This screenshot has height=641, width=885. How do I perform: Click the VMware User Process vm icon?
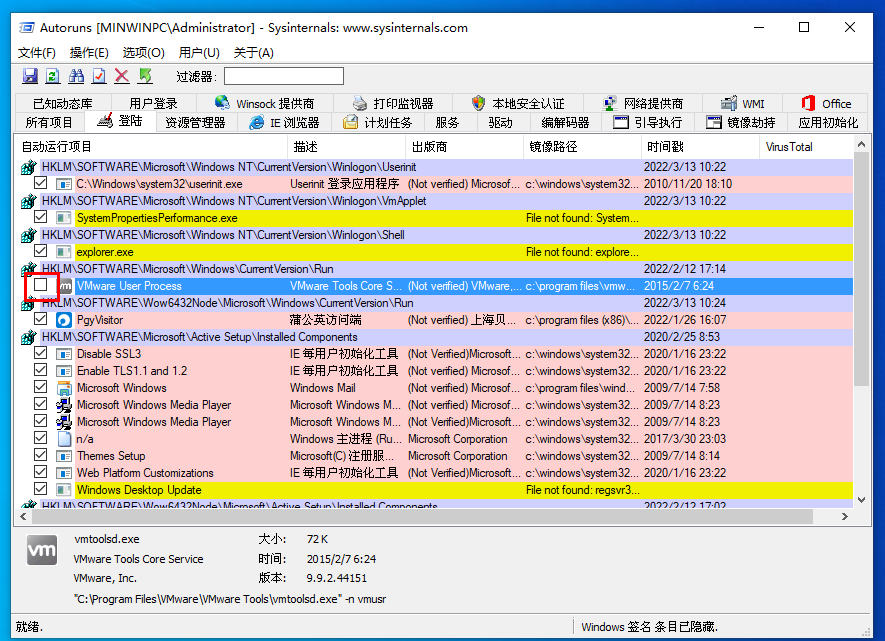pos(65,286)
